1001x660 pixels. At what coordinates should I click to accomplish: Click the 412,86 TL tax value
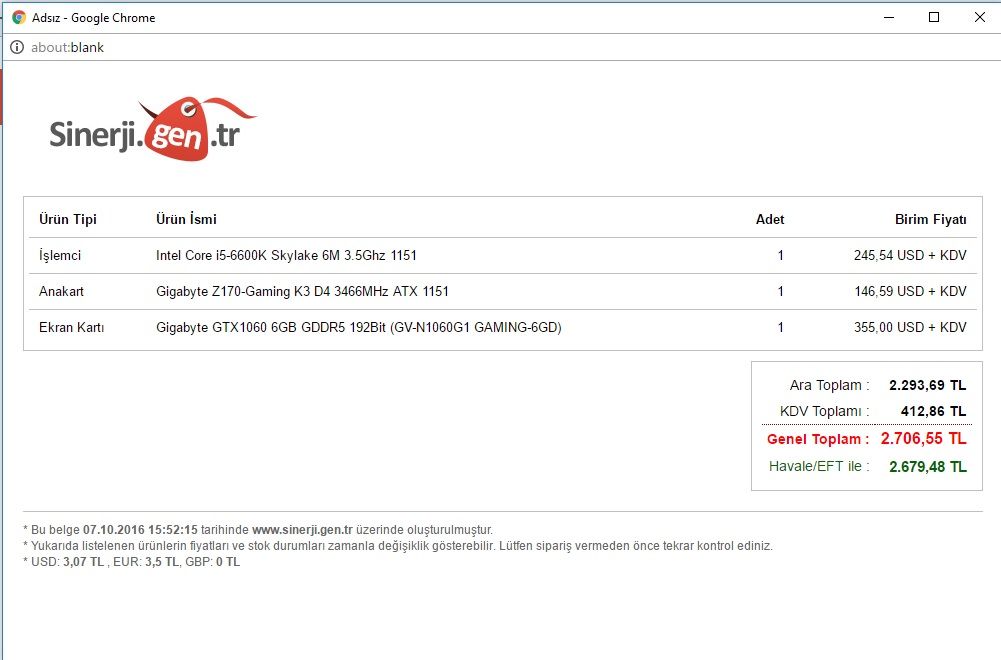(x=933, y=411)
